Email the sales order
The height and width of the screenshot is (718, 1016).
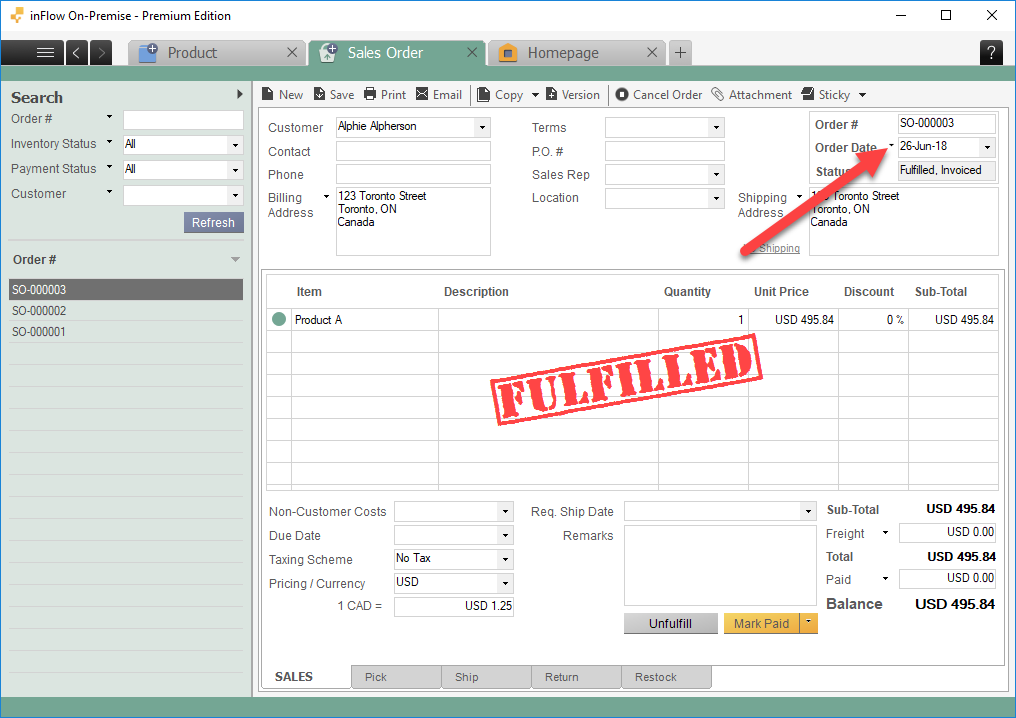tap(422, 95)
